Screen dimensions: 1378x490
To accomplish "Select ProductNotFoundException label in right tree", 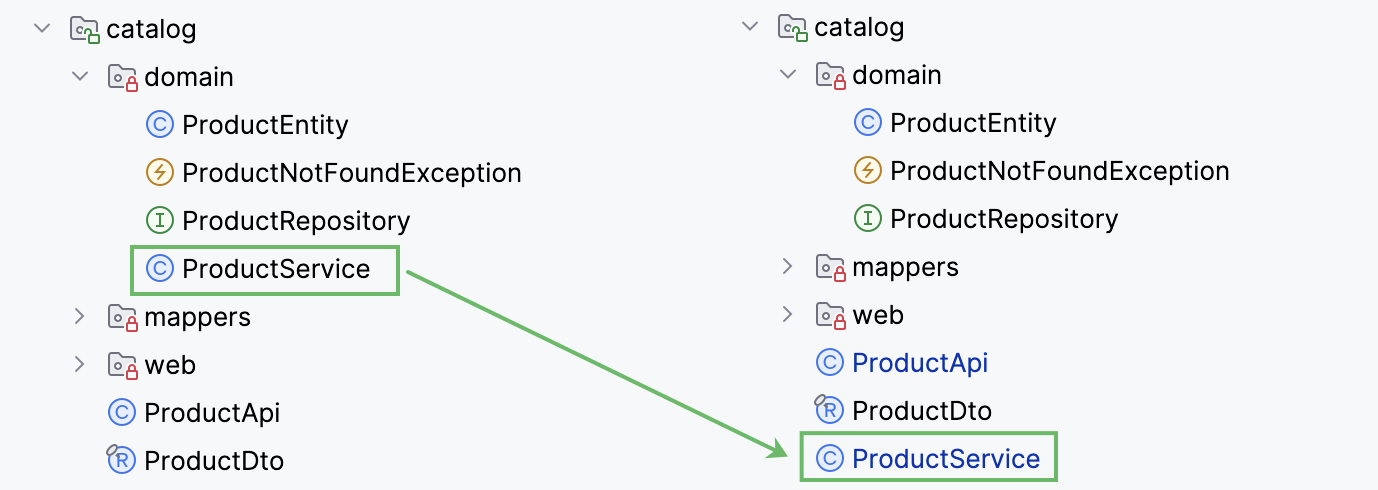I will [1059, 171].
